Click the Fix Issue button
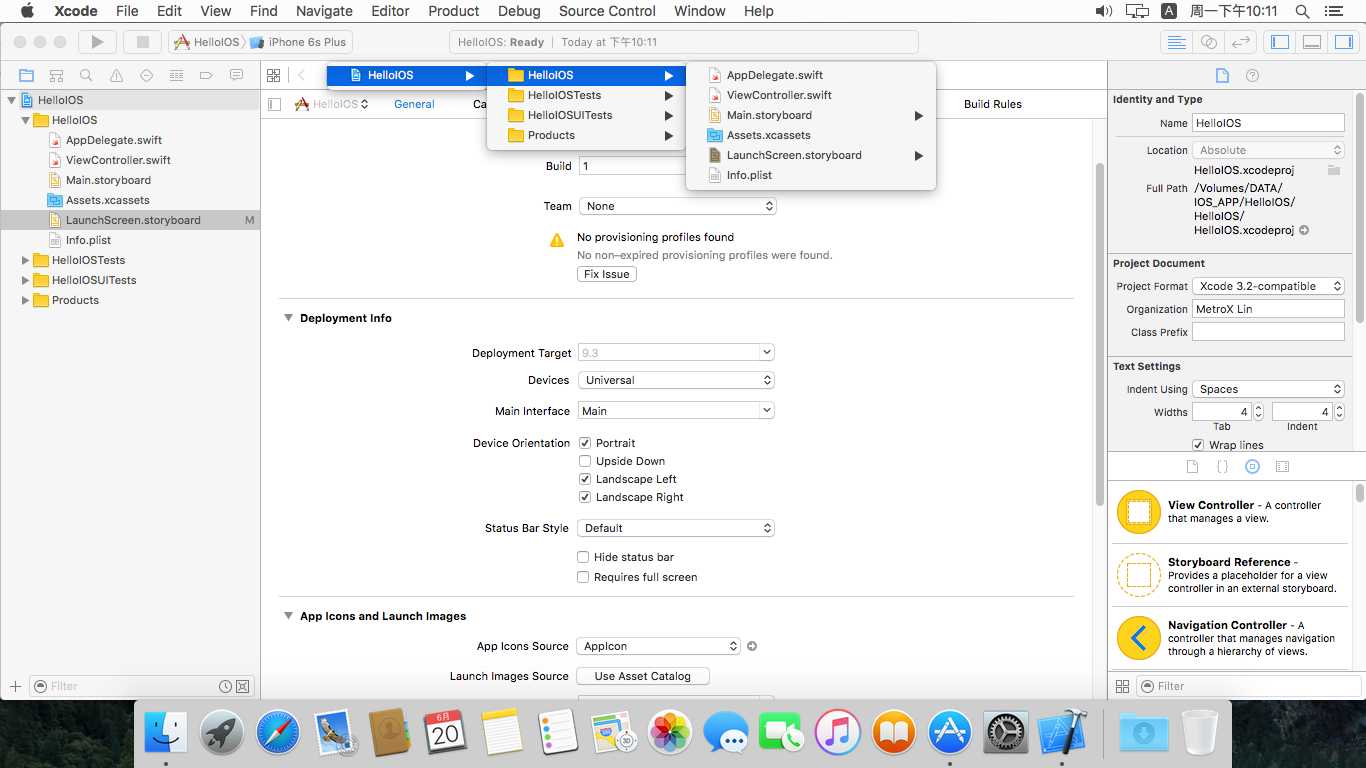 (607, 274)
